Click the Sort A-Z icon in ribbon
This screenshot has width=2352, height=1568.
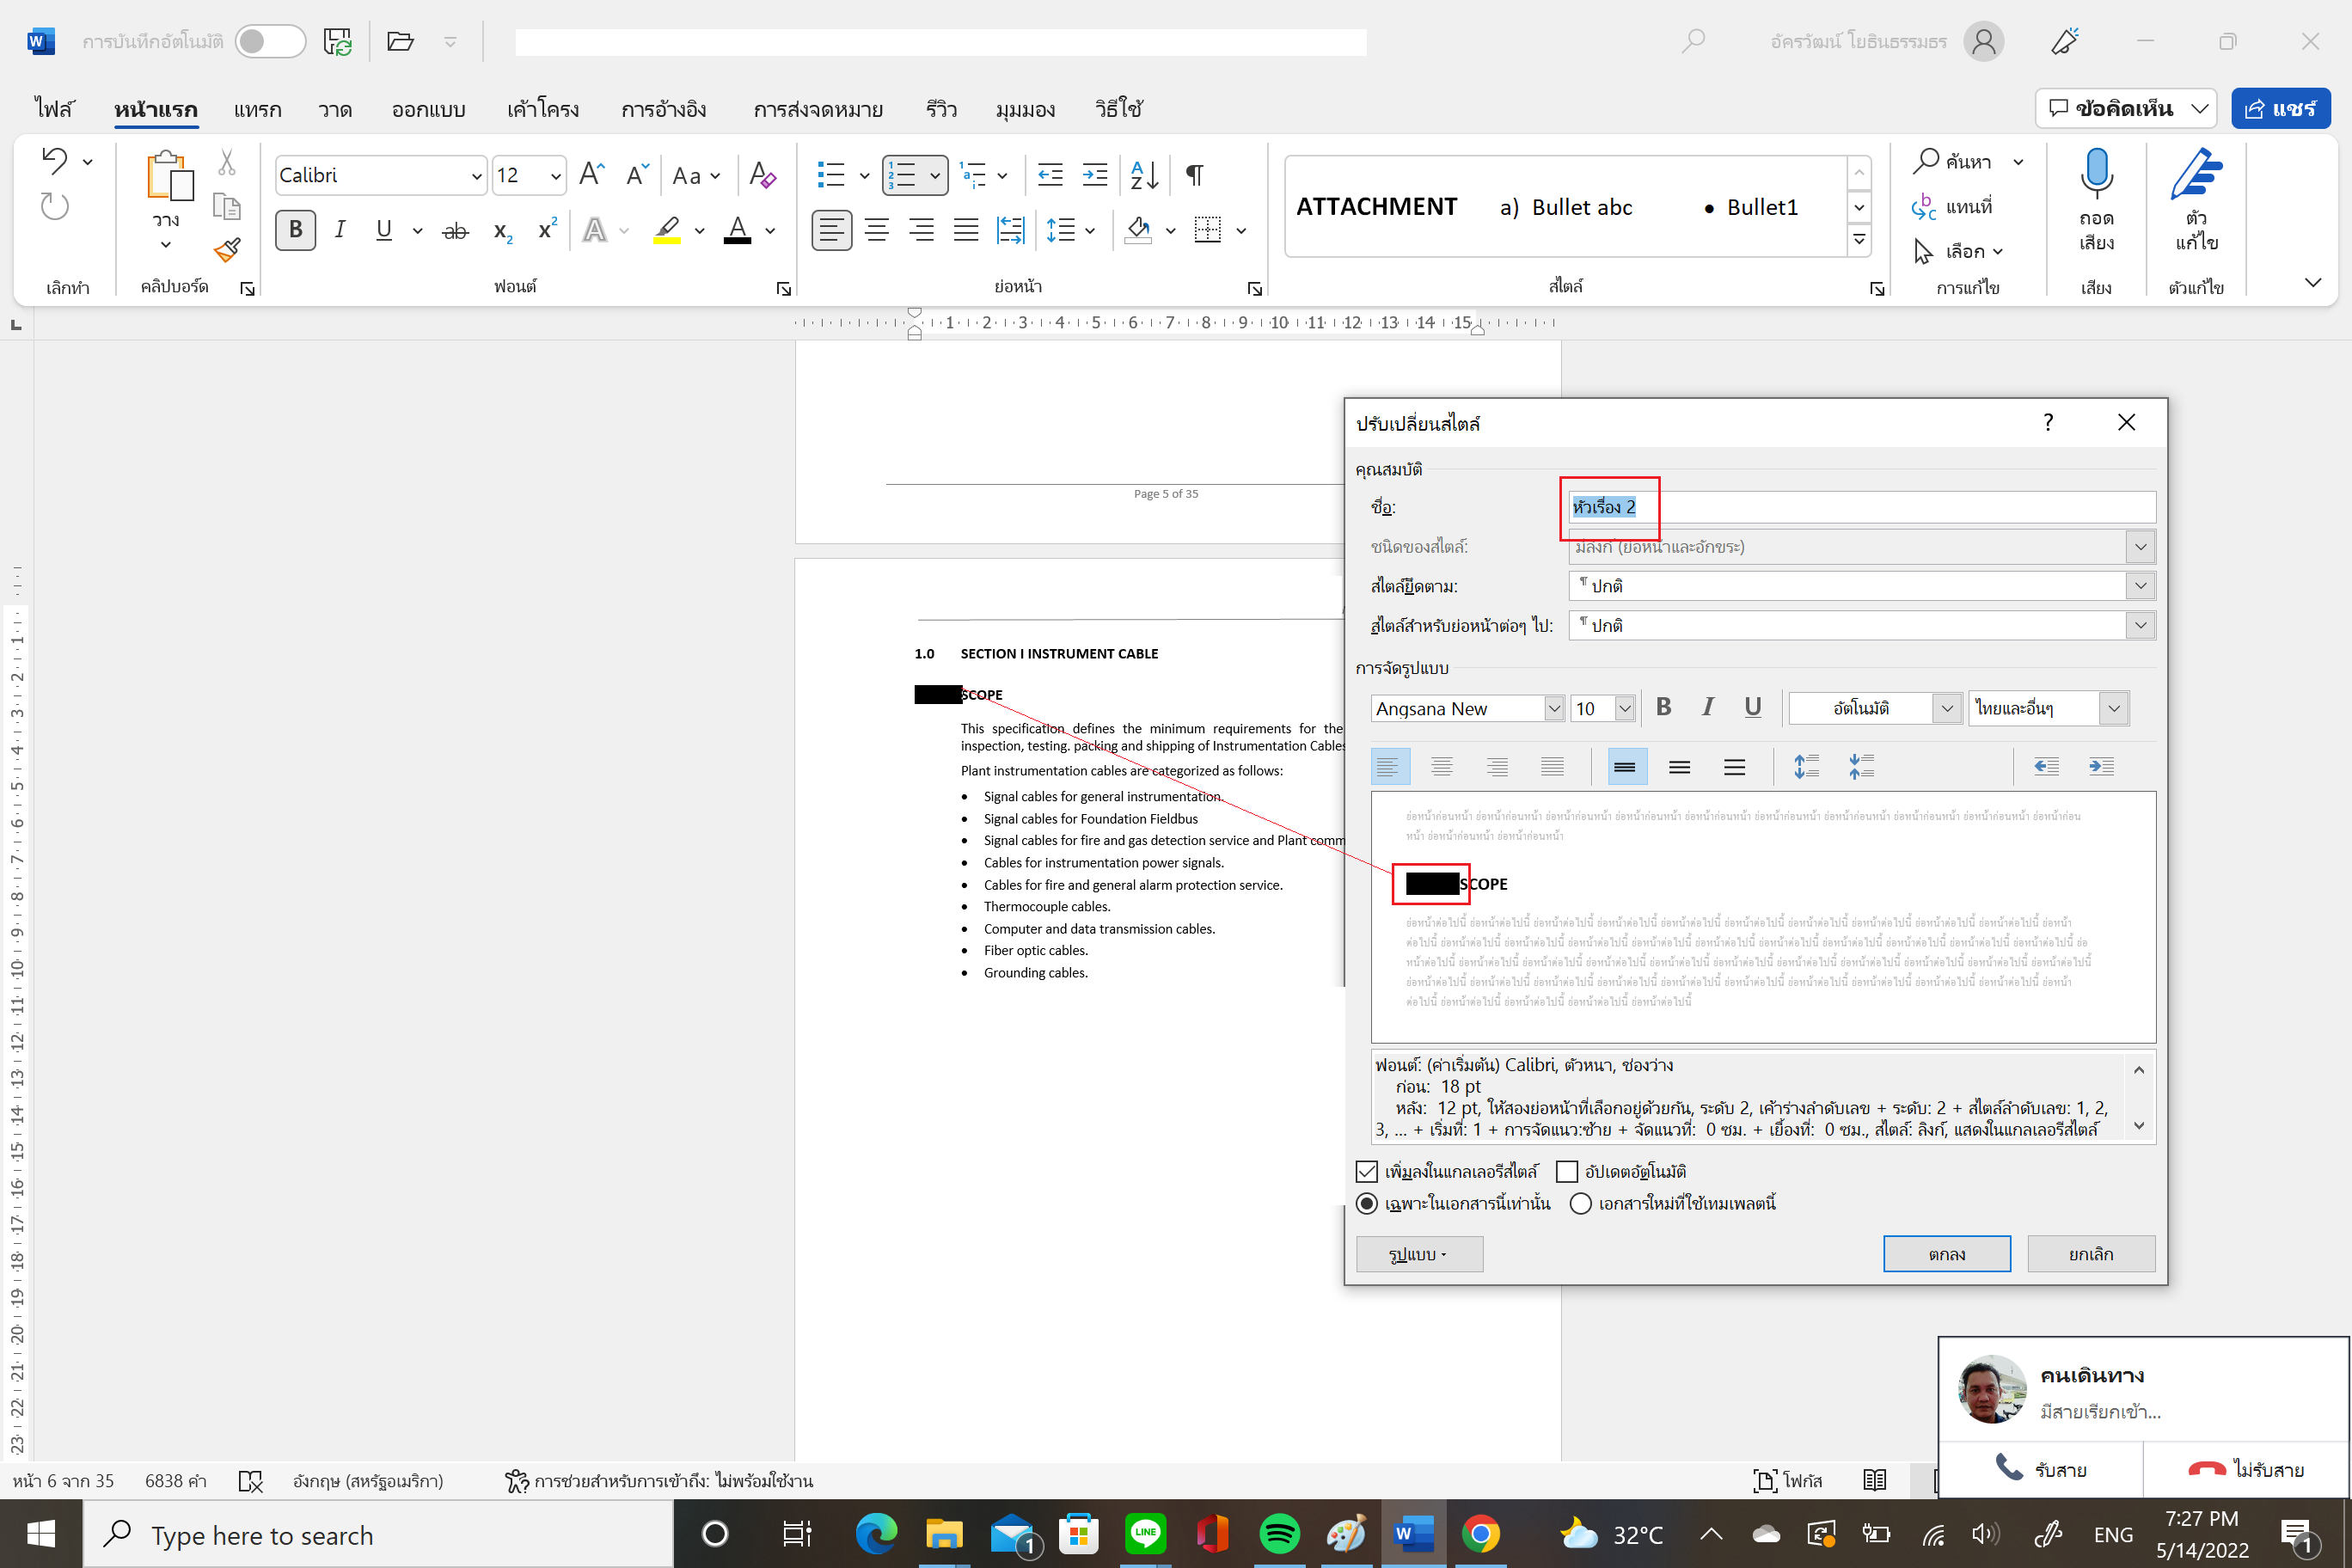(x=1143, y=175)
